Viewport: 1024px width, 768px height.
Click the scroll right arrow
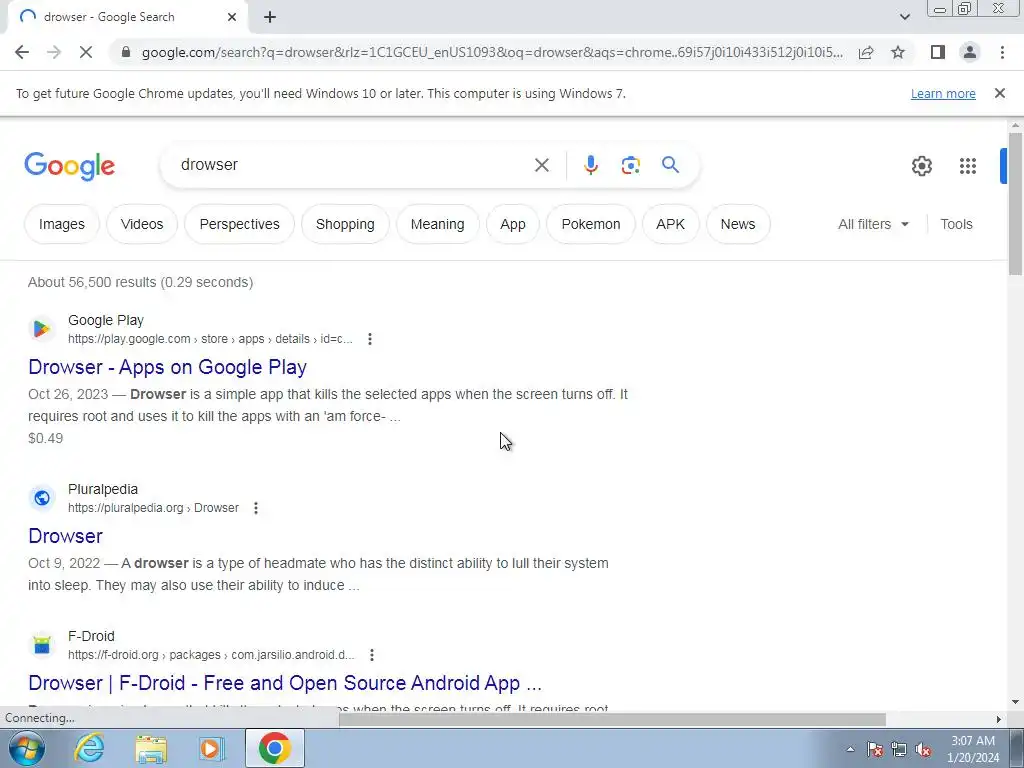[x=998, y=719]
